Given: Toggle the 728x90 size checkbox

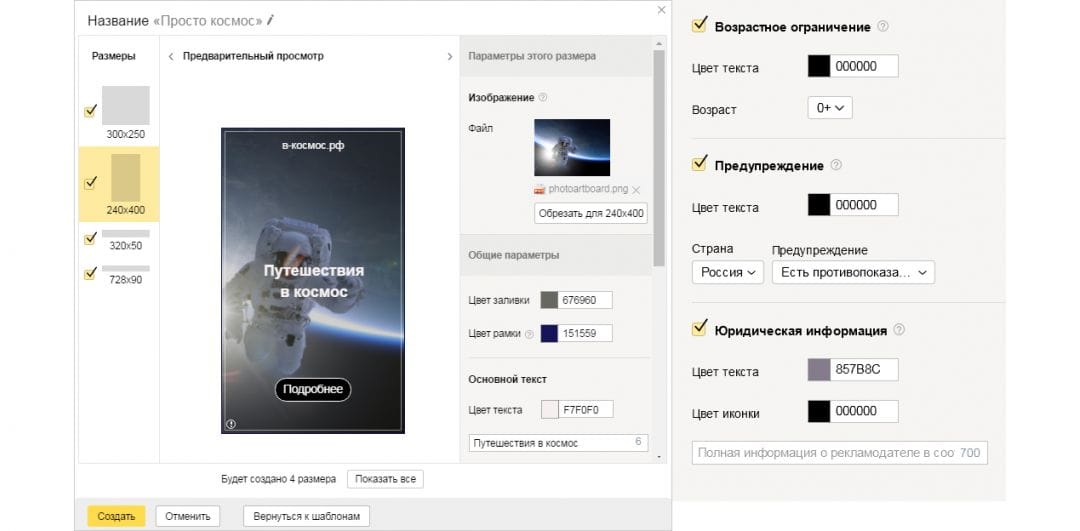Looking at the screenshot, I should (x=90, y=273).
